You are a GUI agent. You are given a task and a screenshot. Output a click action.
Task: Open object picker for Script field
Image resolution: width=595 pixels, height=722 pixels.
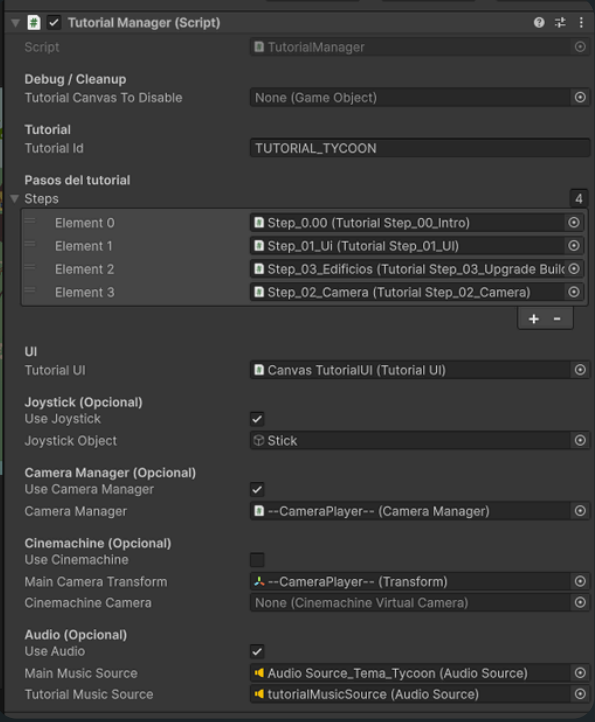click(x=580, y=47)
